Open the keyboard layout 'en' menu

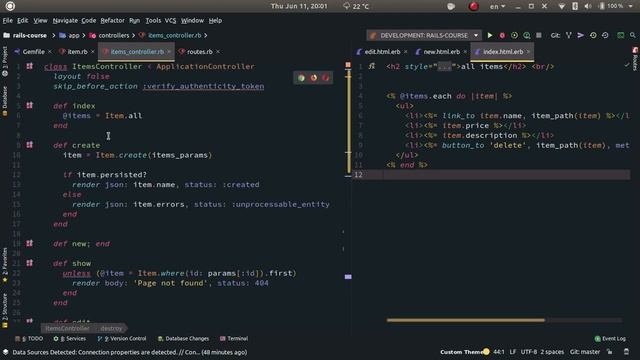click(x=497, y=6)
